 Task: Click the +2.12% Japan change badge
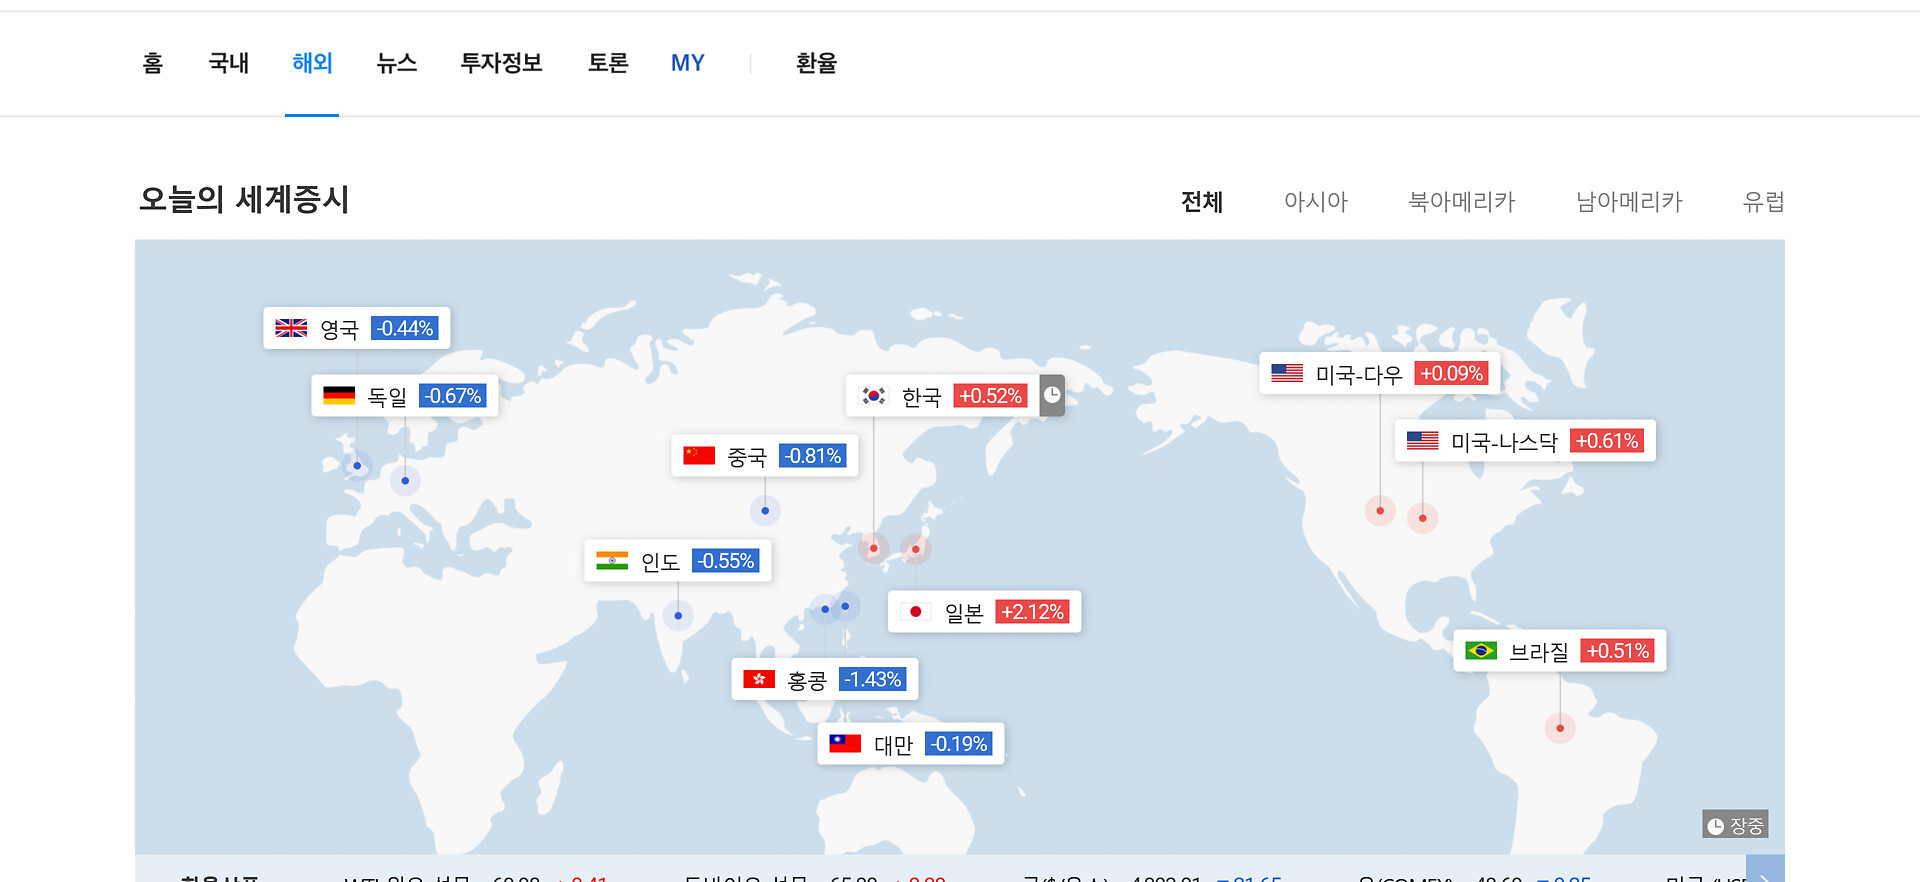click(1033, 612)
